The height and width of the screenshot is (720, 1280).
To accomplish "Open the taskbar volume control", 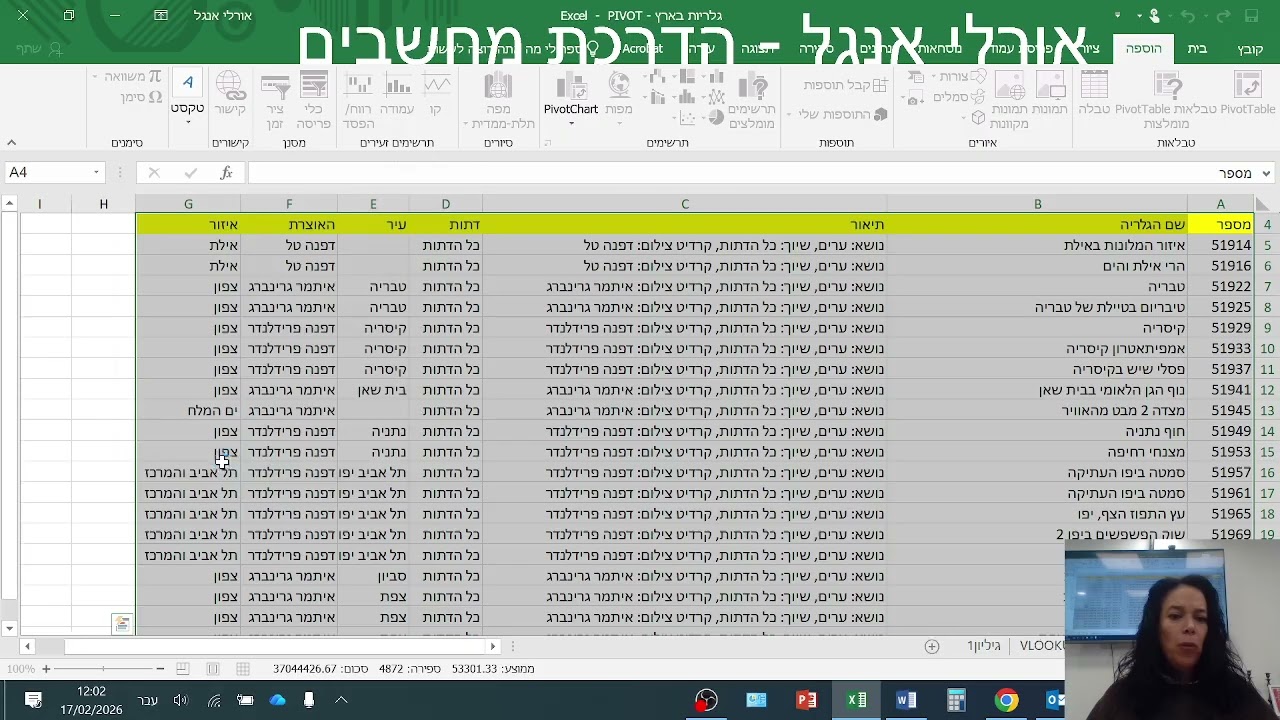I will (180, 700).
